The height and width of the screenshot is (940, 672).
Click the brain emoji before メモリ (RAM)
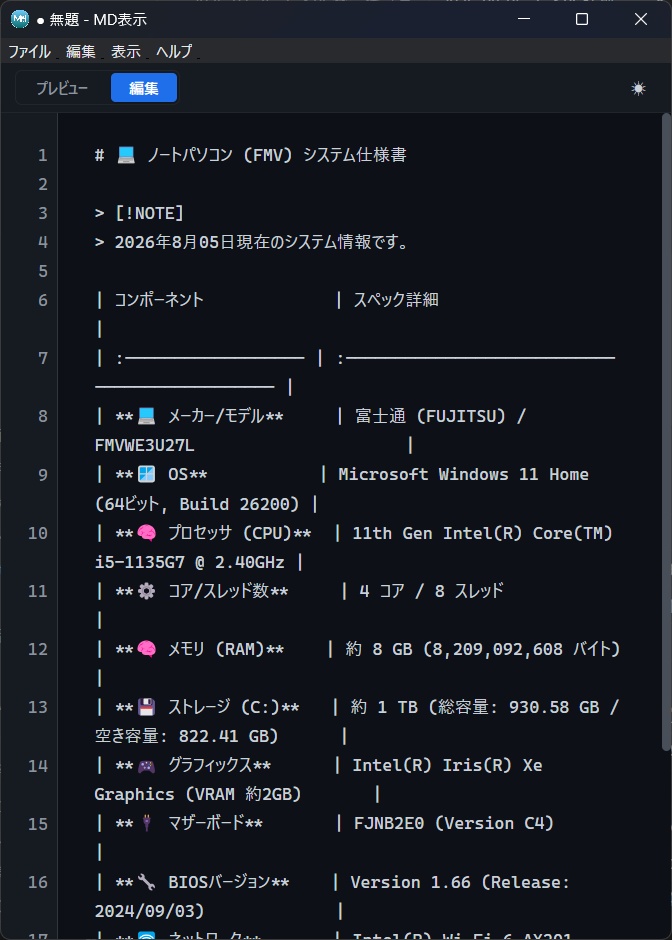[146, 649]
